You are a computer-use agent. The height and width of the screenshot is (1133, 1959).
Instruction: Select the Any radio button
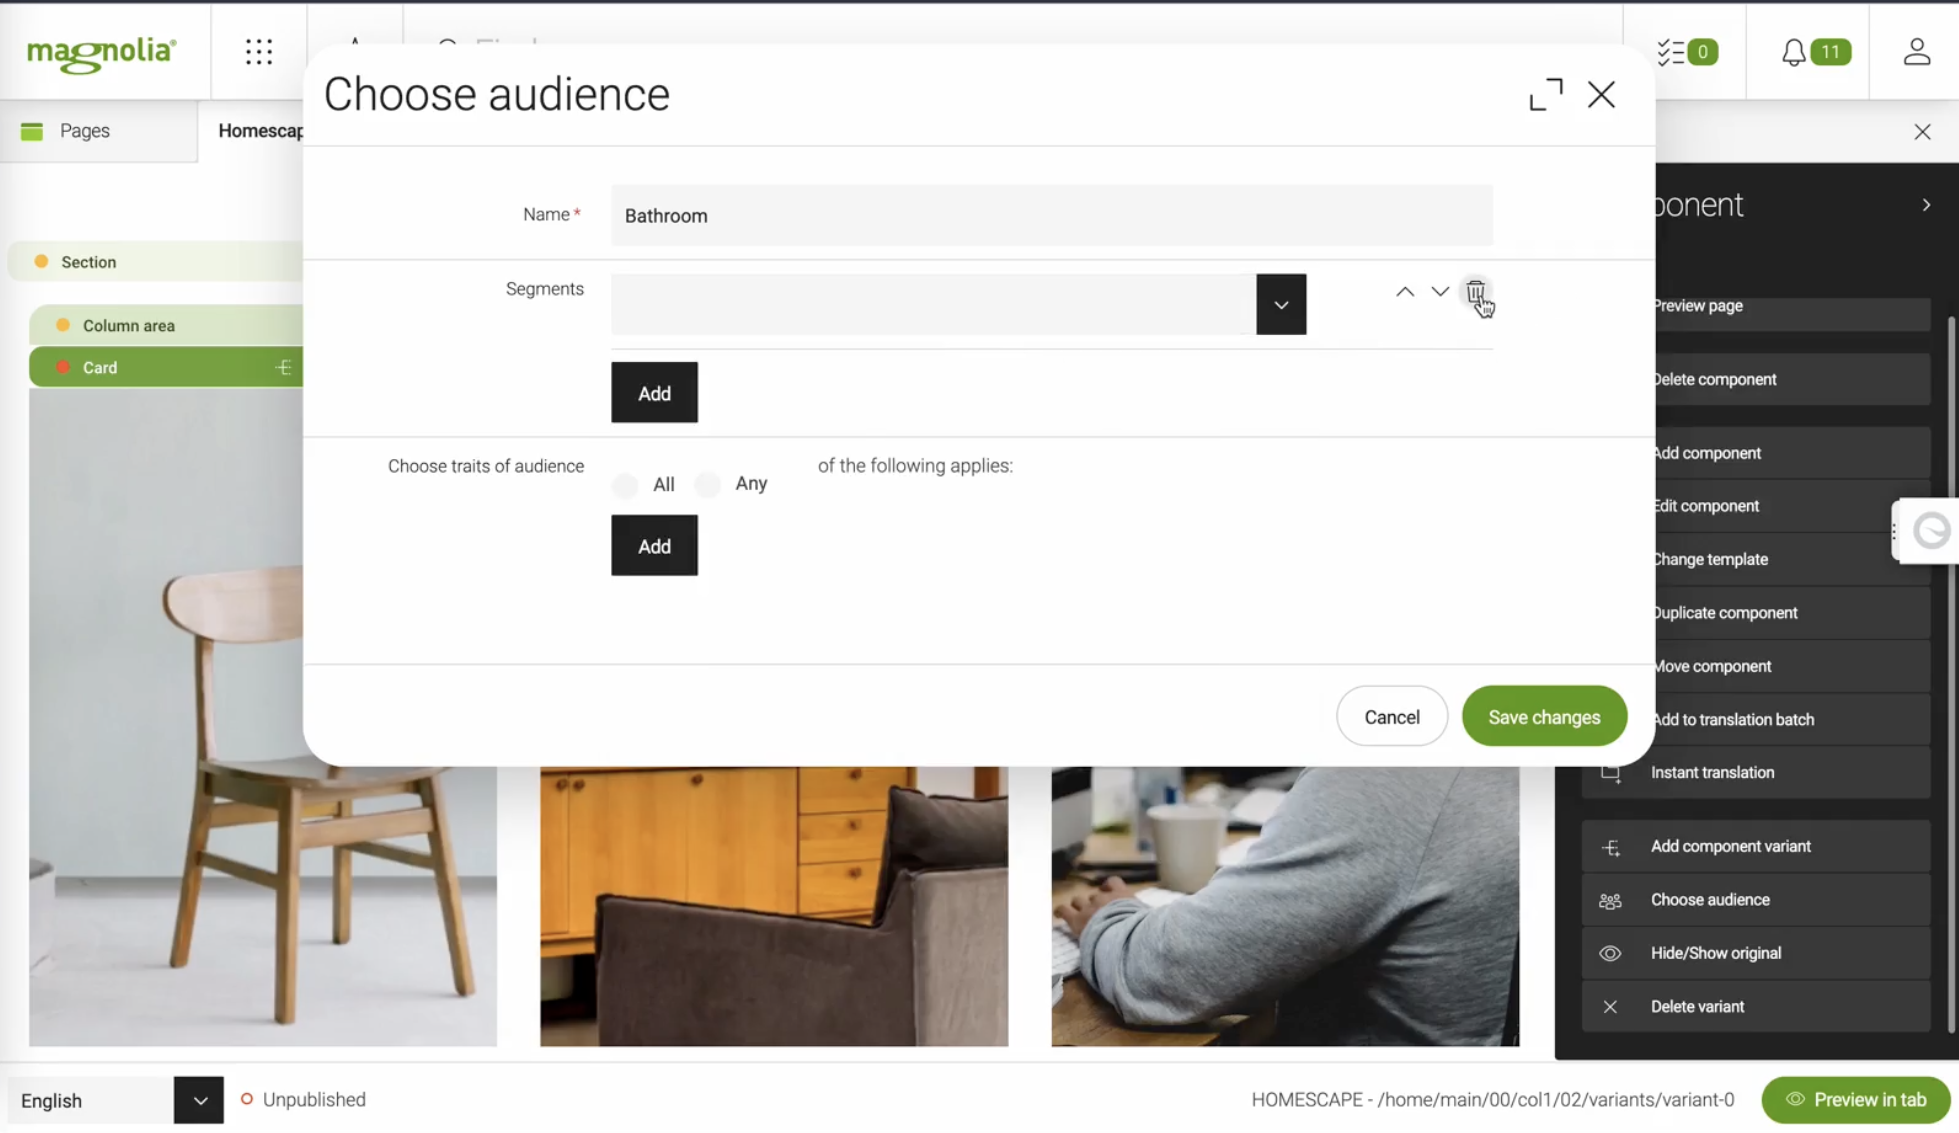pos(708,485)
